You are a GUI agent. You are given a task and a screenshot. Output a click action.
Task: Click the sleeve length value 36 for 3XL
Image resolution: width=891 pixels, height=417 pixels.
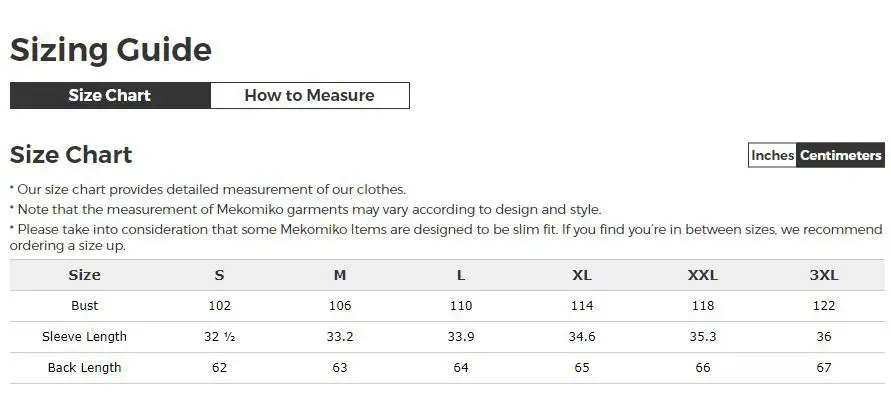point(823,337)
